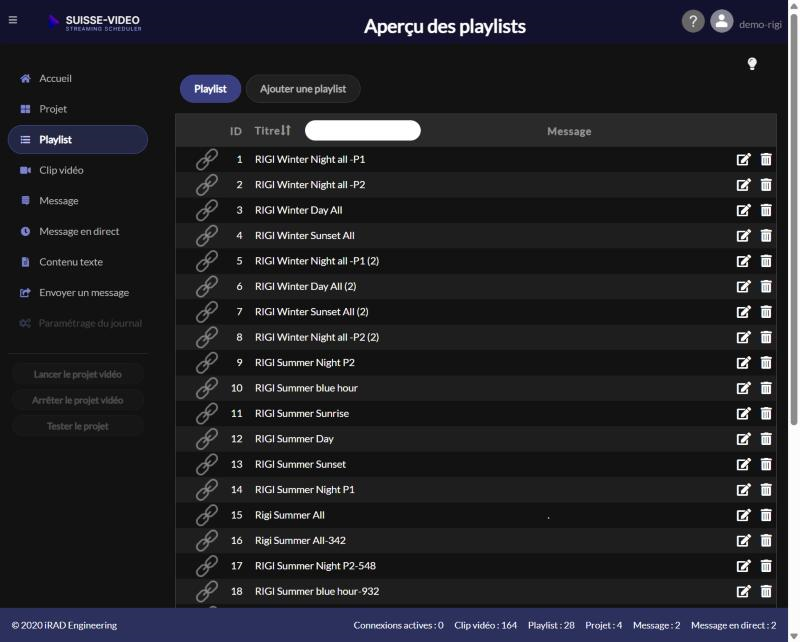Screen dimensions: 800x642
Task: Switch to Playlist tab
Action: click(x=210, y=89)
